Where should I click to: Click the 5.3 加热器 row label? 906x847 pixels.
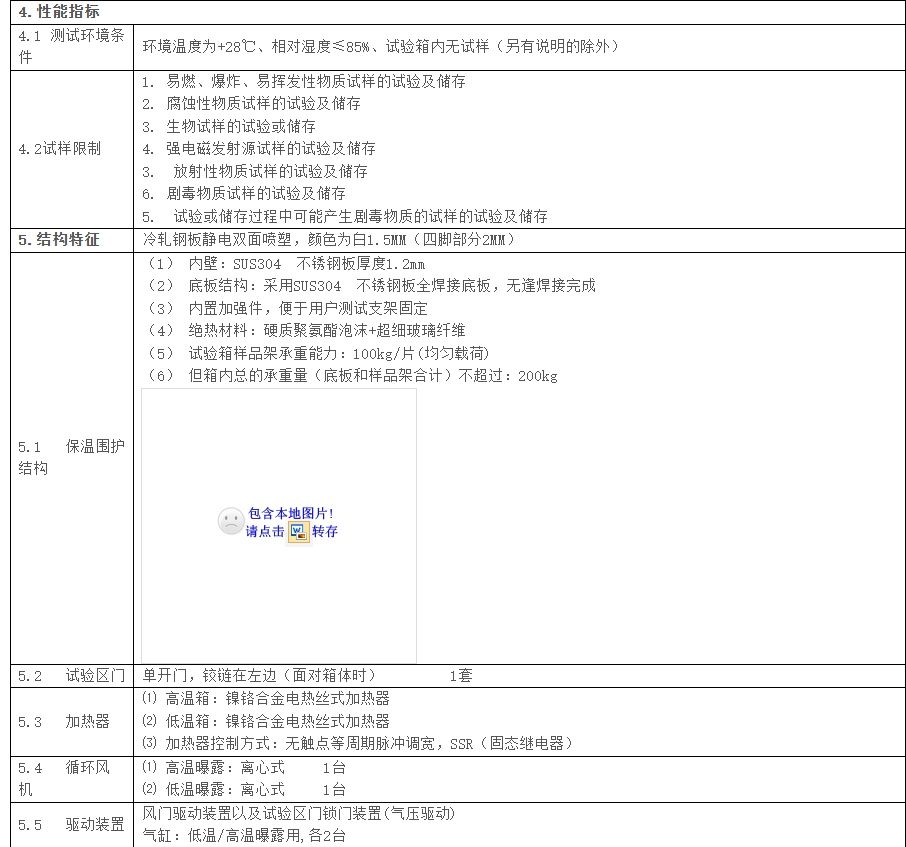click(64, 721)
